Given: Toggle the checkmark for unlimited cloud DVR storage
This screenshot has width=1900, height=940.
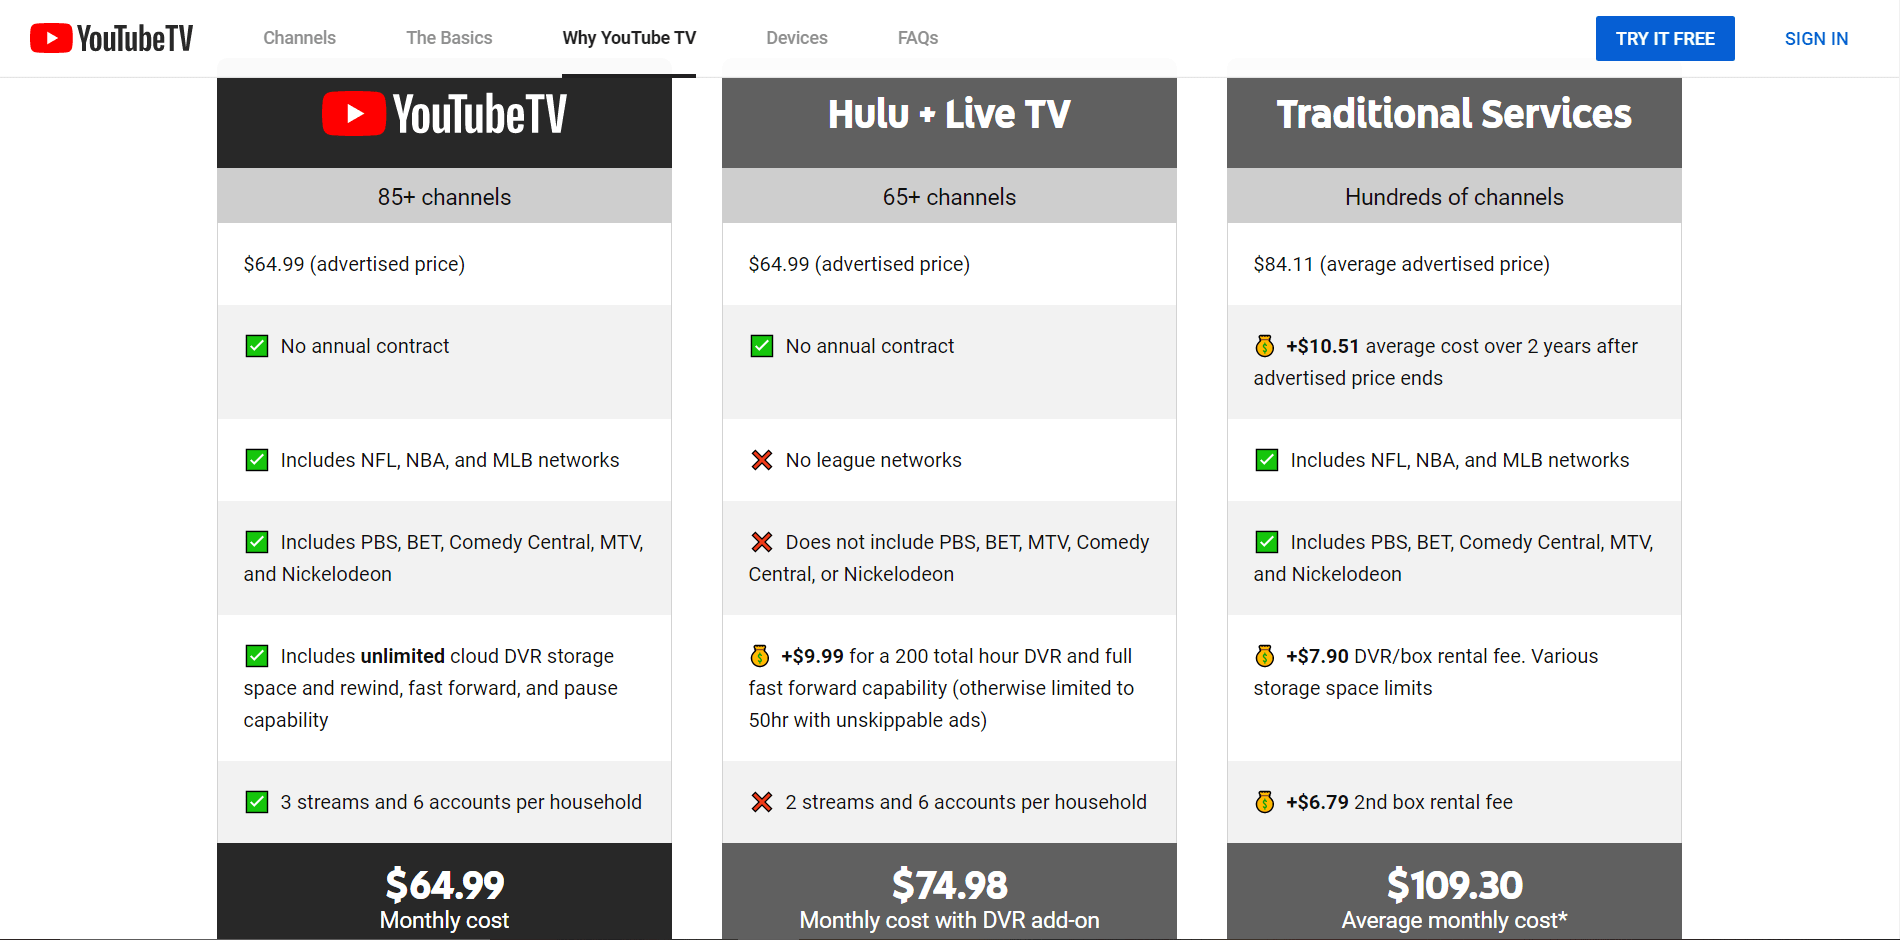Looking at the screenshot, I should tap(257, 656).
